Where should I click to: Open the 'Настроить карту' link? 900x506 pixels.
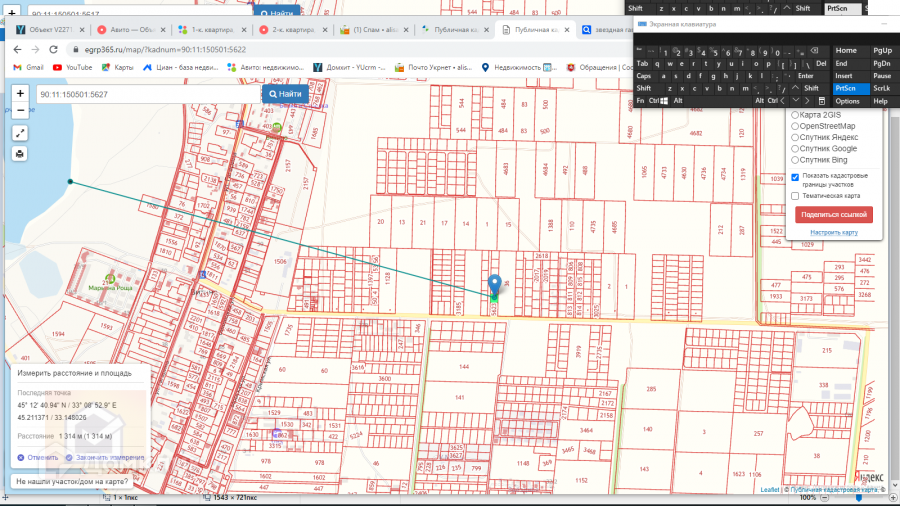tap(833, 232)
